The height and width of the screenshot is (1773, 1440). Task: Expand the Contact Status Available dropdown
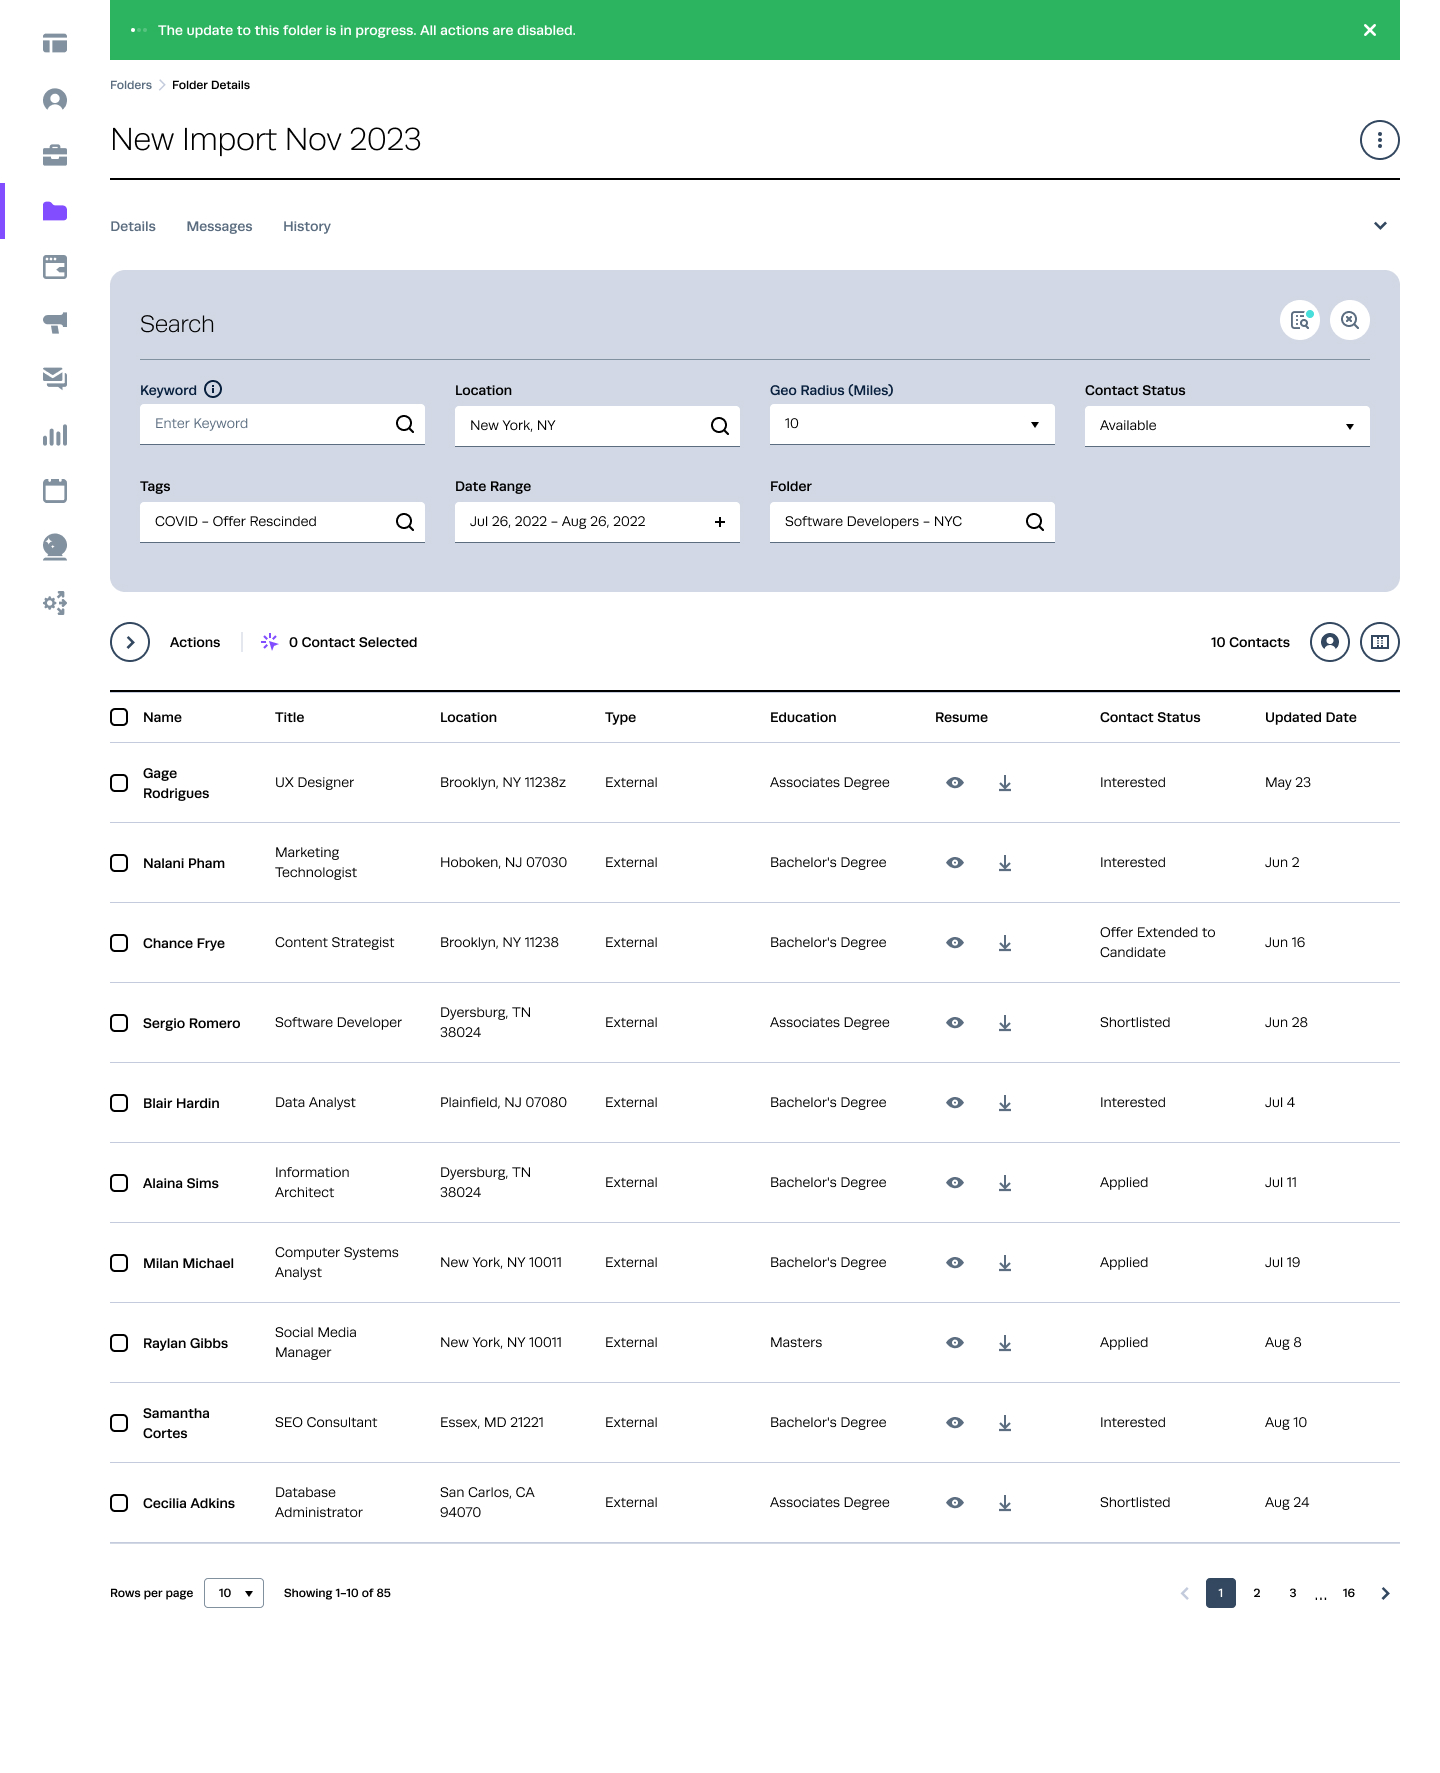point(1226,426)
